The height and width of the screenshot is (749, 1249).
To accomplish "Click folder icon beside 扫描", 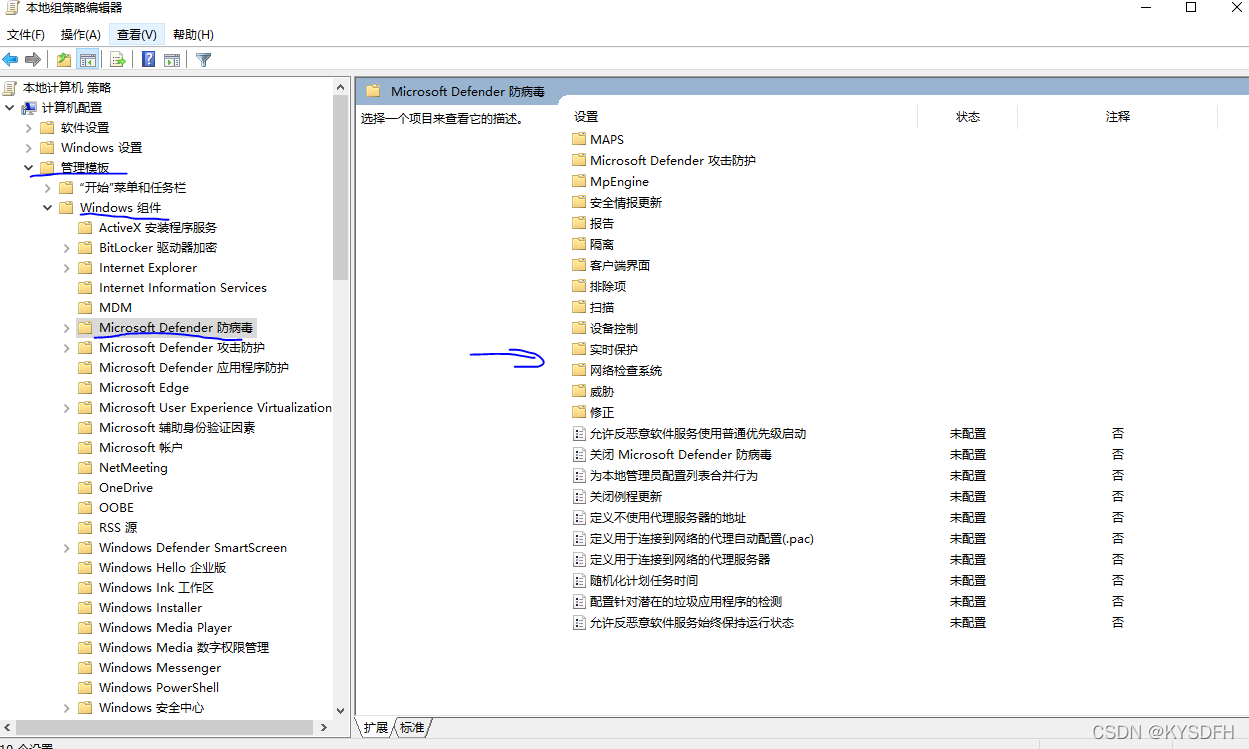I will [578, 307].
